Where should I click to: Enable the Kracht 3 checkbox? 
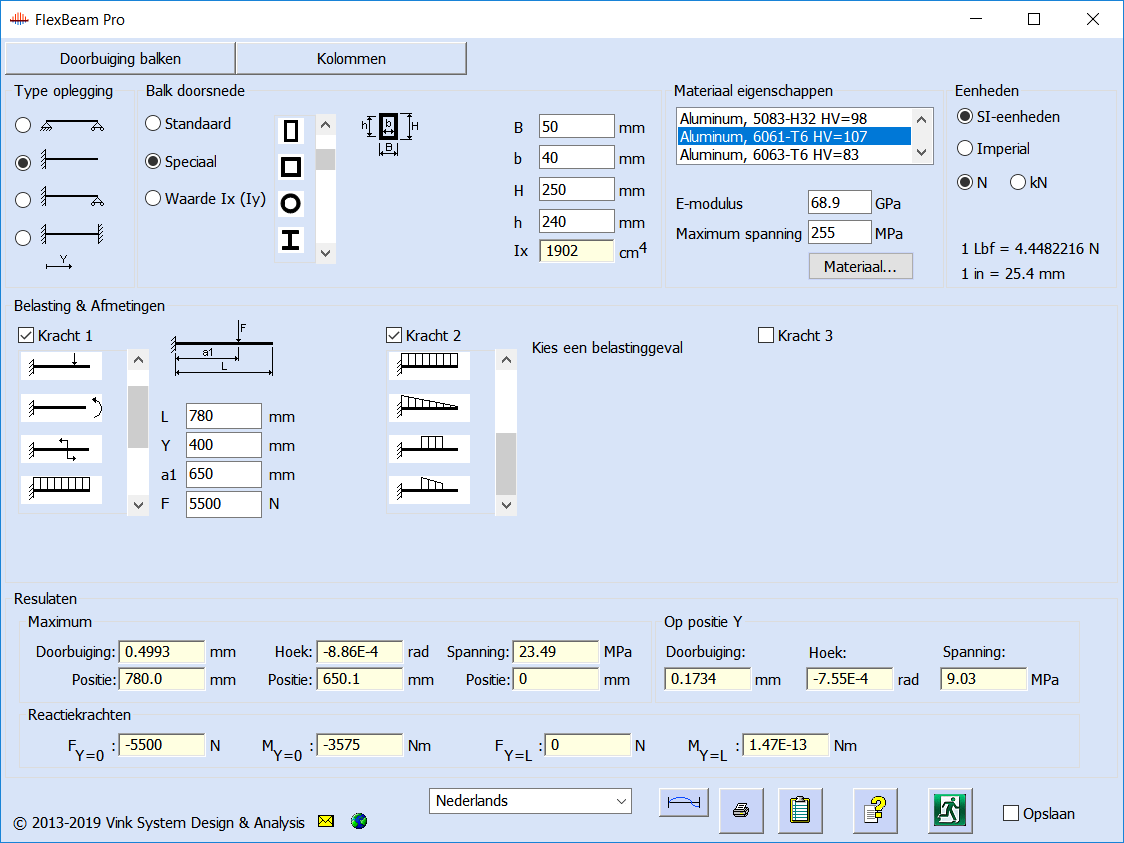767,336
